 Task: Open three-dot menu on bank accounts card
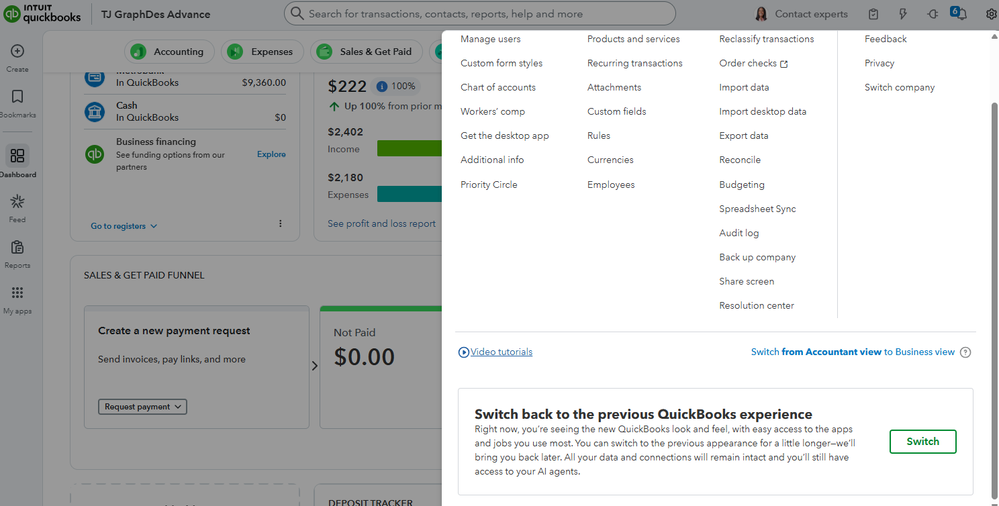tap(280, 224)
